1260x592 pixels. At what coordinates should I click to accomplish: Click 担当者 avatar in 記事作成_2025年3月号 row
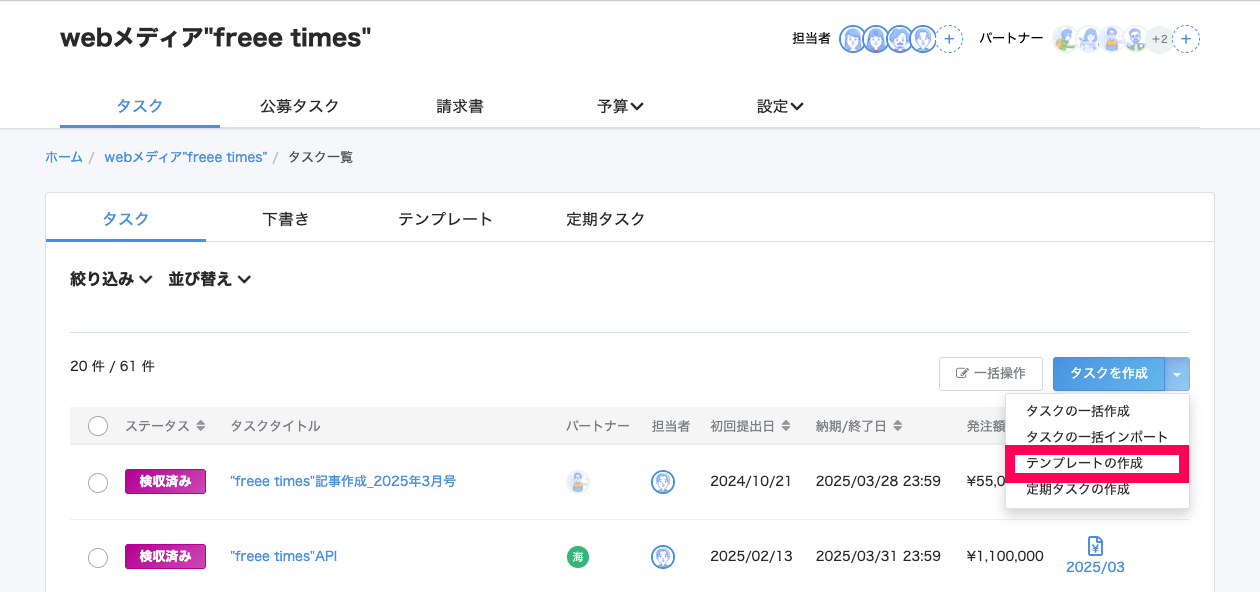662,482
